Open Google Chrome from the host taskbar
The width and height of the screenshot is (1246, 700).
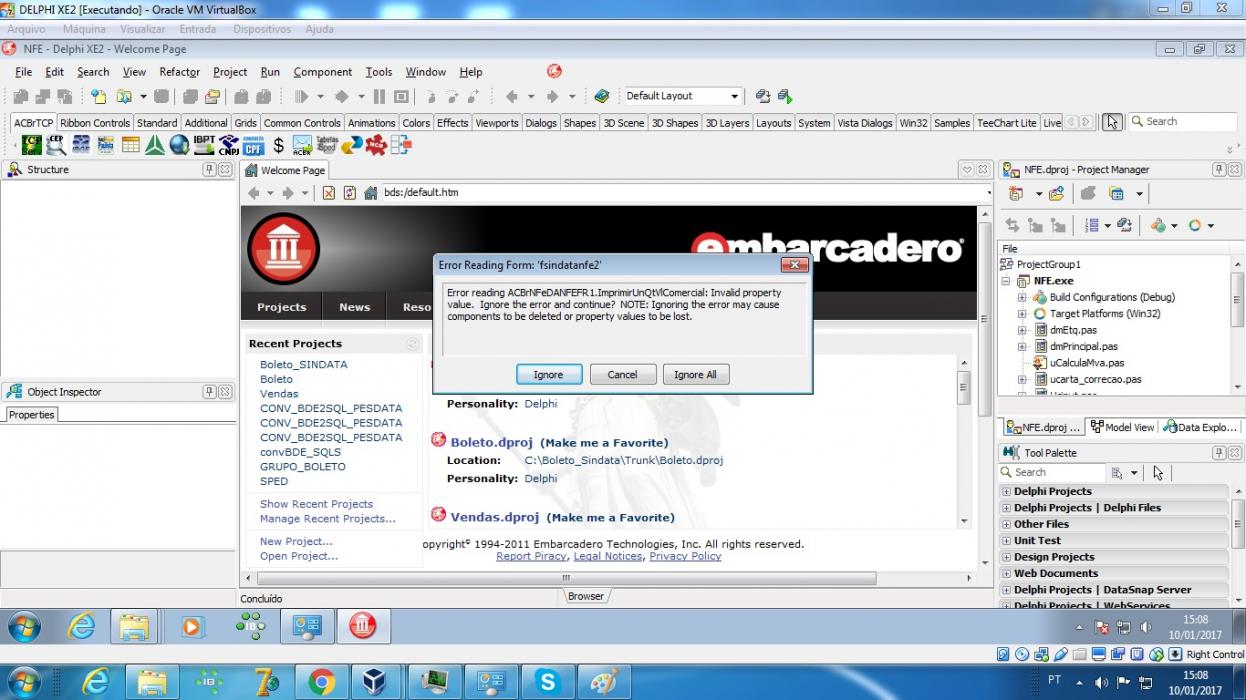(x=322, y=682)
